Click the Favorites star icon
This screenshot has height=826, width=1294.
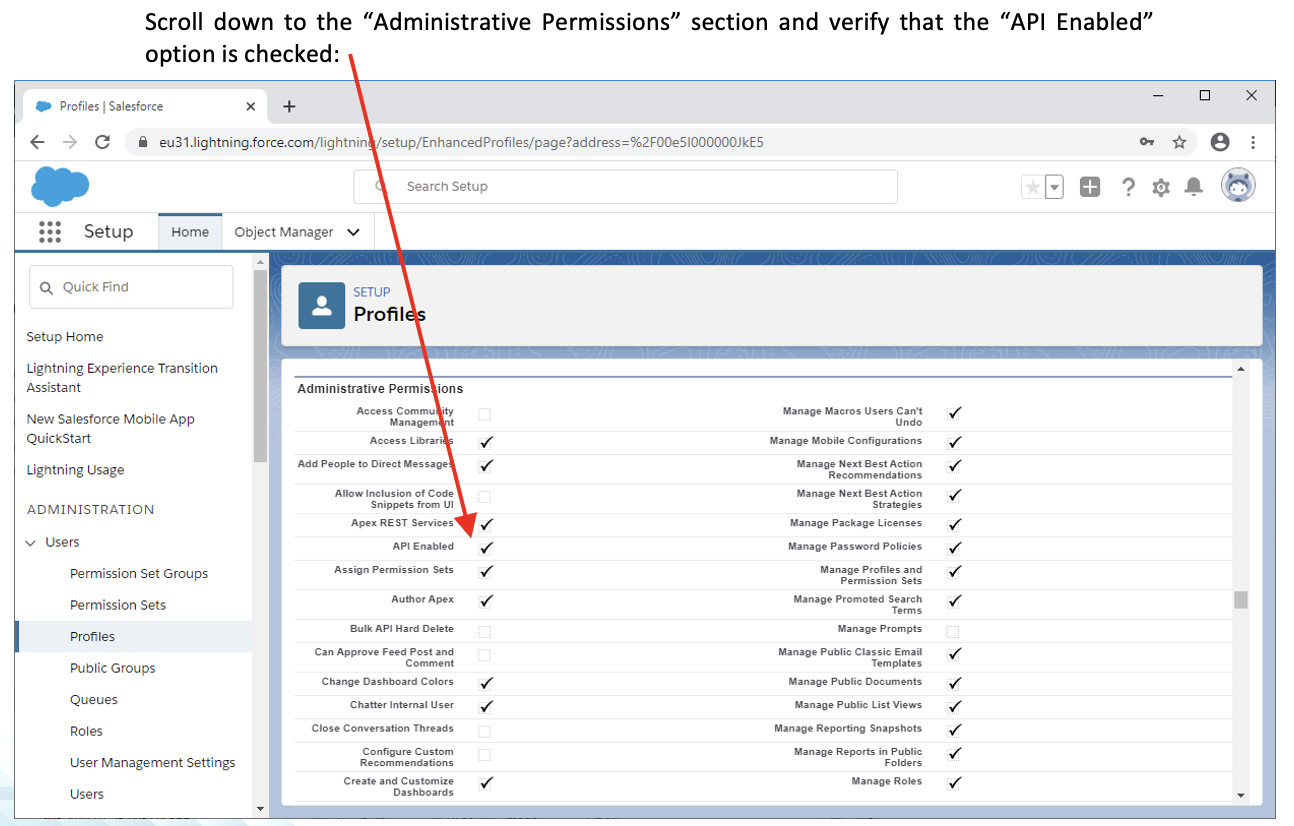click(x=1033, y=187)
